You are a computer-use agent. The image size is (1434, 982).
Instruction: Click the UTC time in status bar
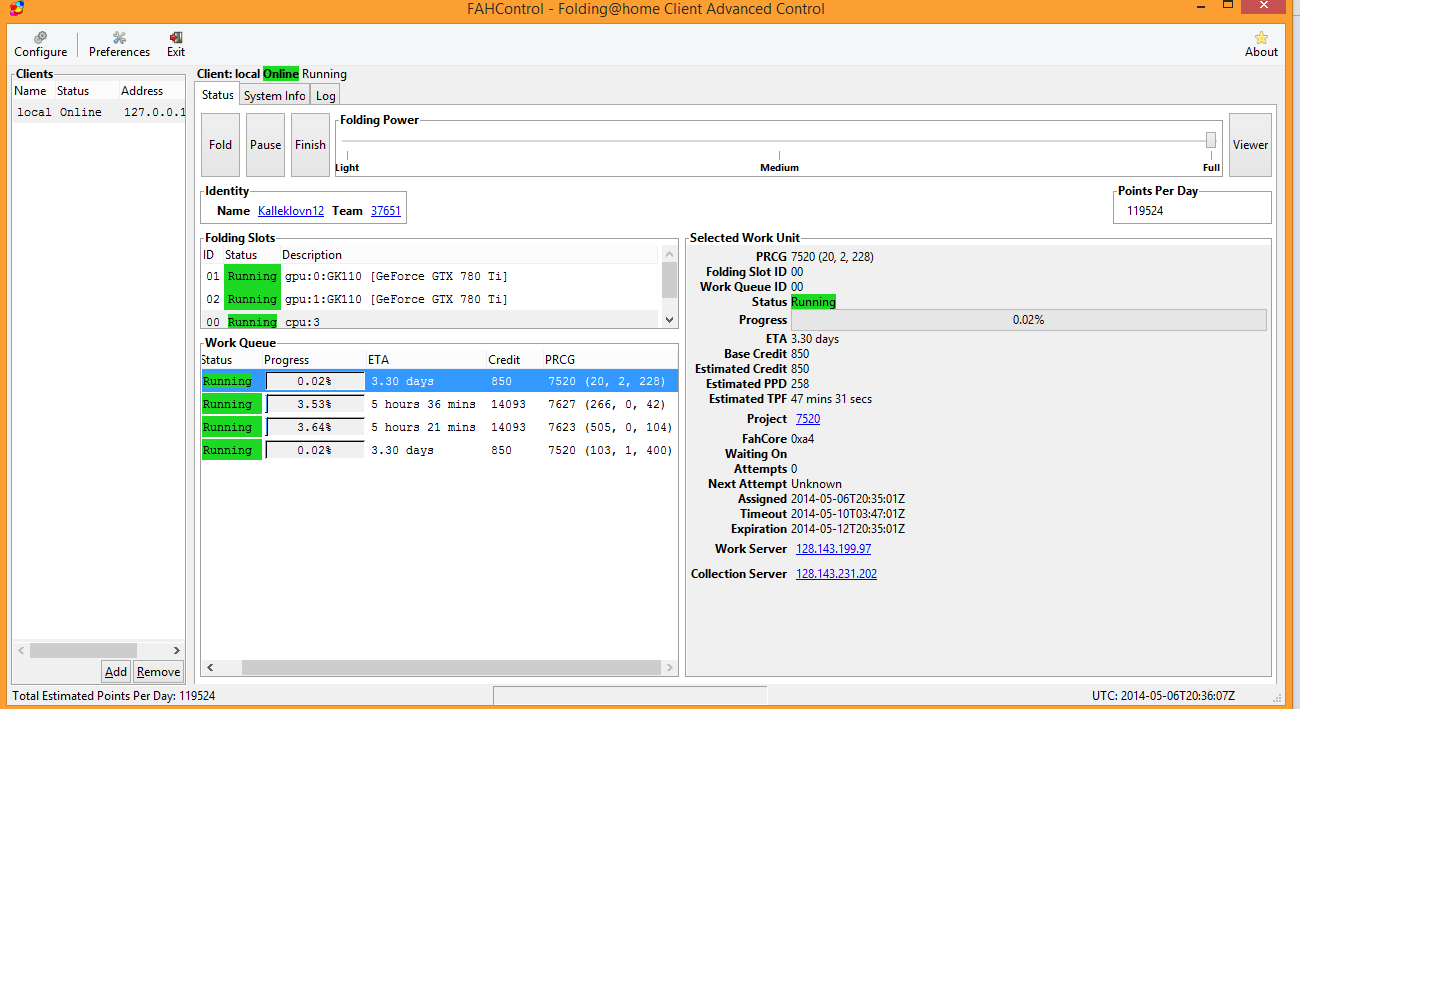tap(1163, 696)
